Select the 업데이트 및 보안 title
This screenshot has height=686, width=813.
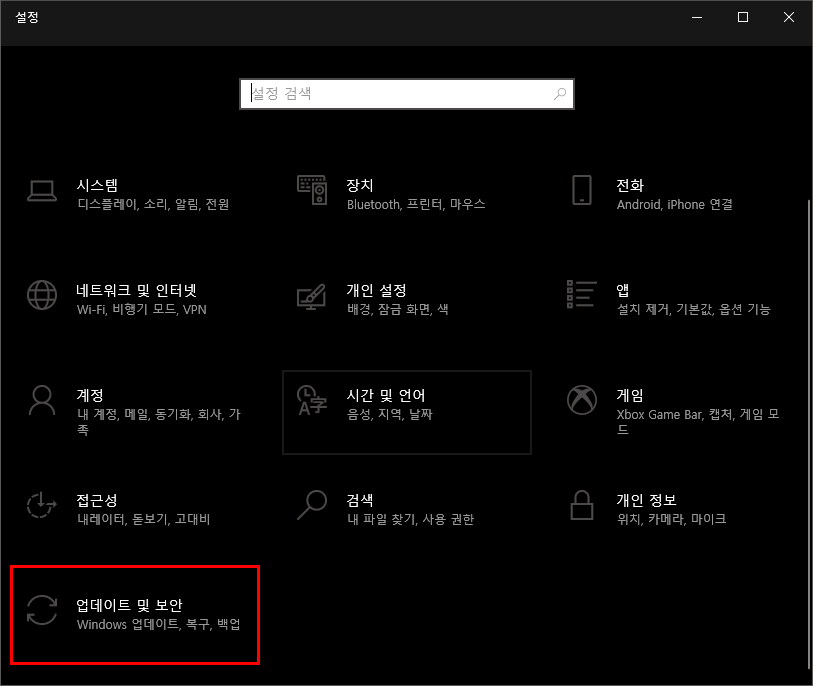pyautogui.click(x=130, y=605)
